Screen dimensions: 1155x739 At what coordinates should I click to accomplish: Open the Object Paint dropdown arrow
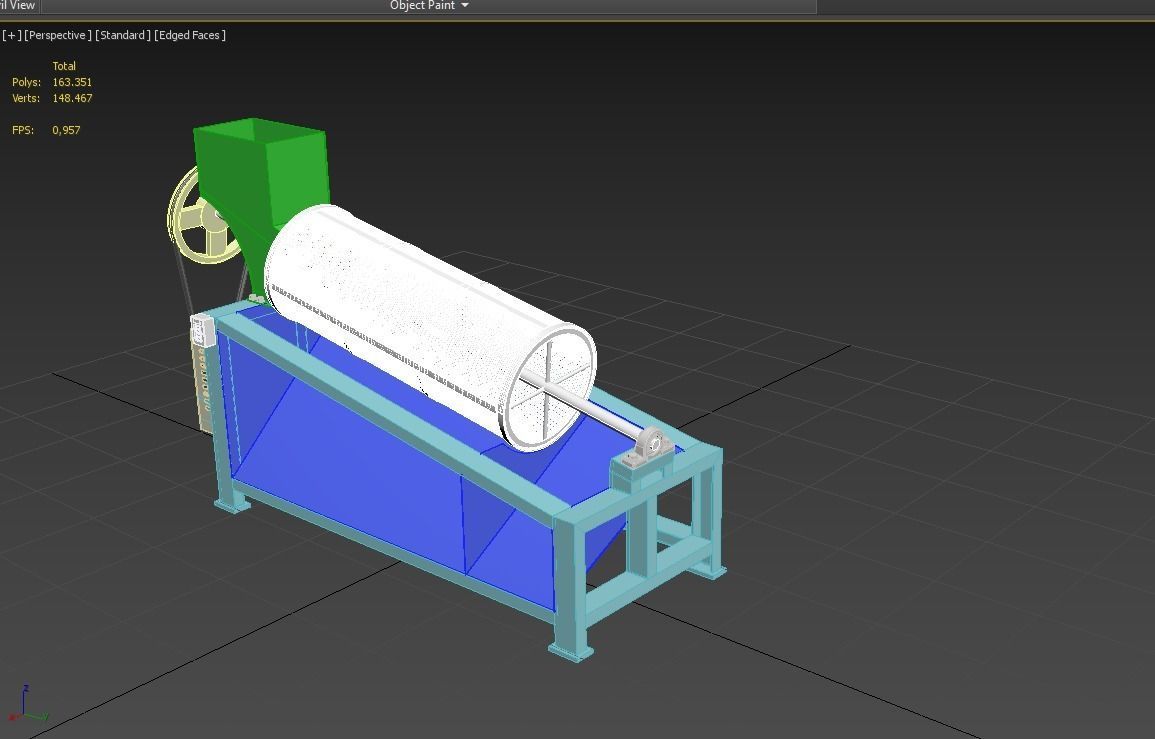(465, 5)
